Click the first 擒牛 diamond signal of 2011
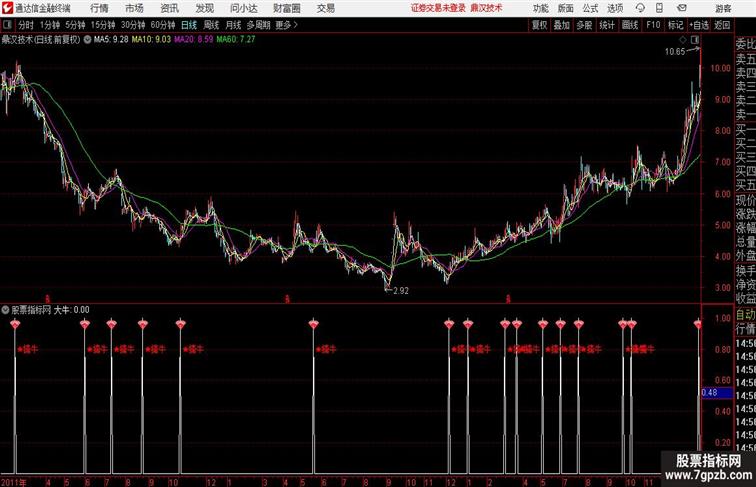The height and width of the screenshot is (487, 756). [x=15, y=324]
